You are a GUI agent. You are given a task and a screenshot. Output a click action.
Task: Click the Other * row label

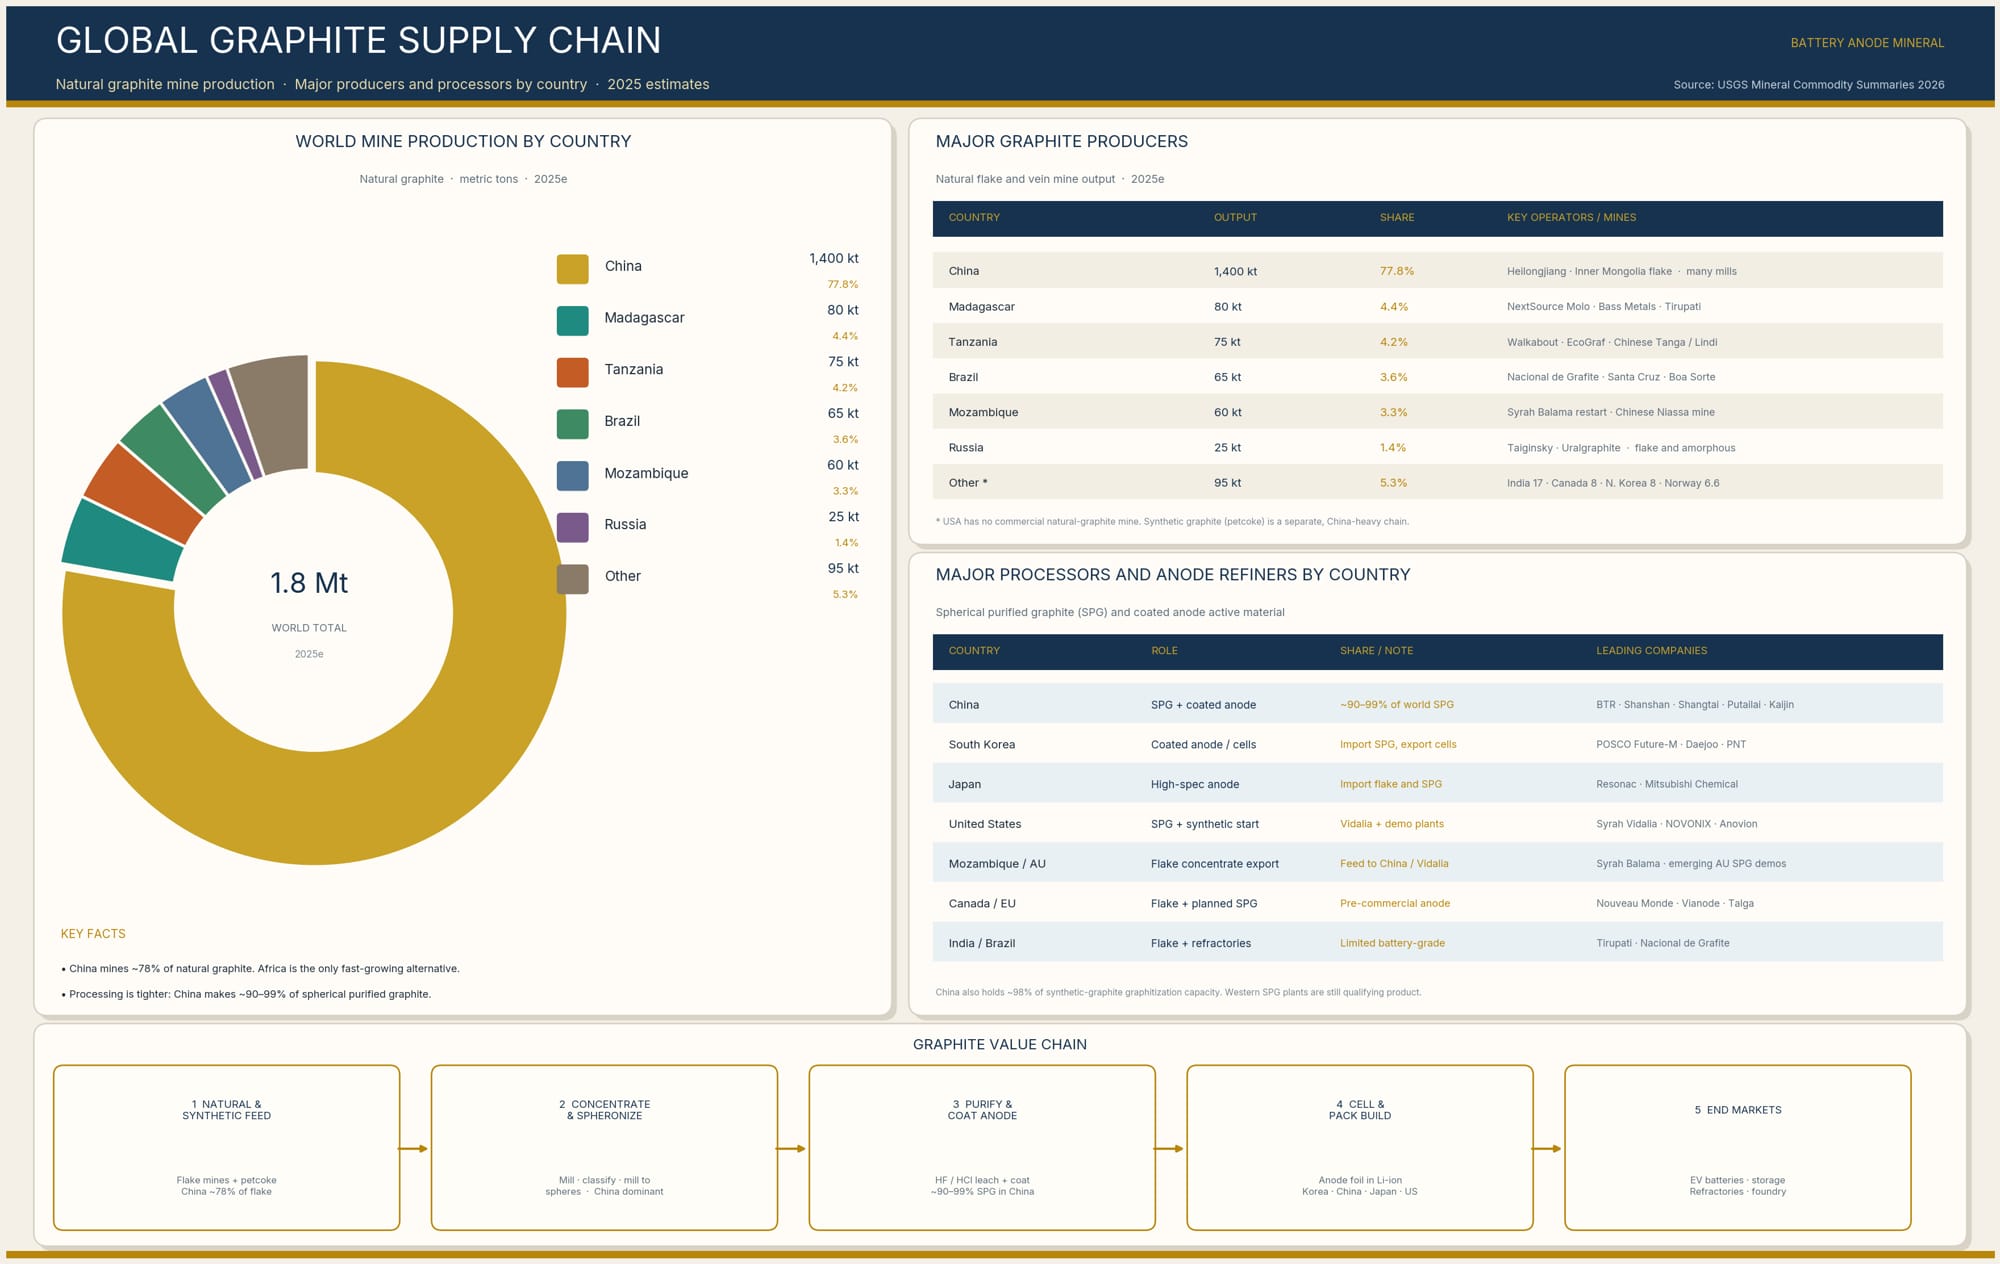click(x=968, y=483)
